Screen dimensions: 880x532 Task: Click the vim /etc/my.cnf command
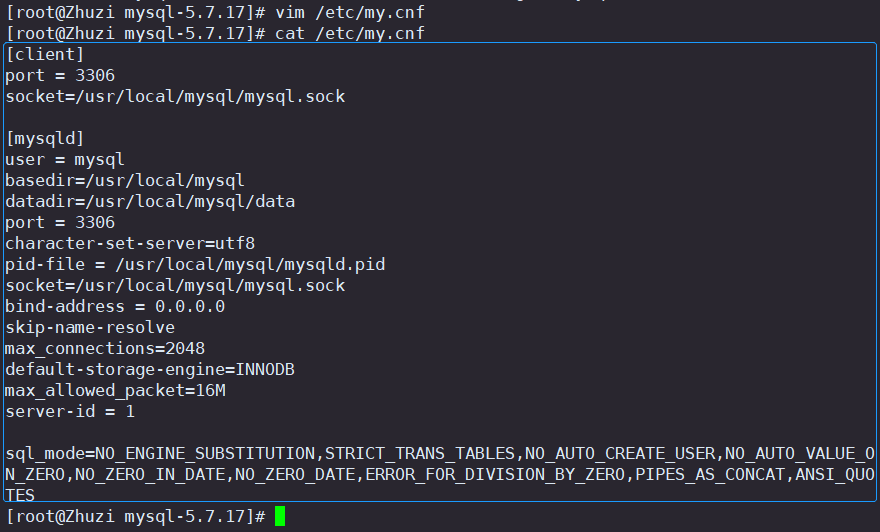(350, 12)
